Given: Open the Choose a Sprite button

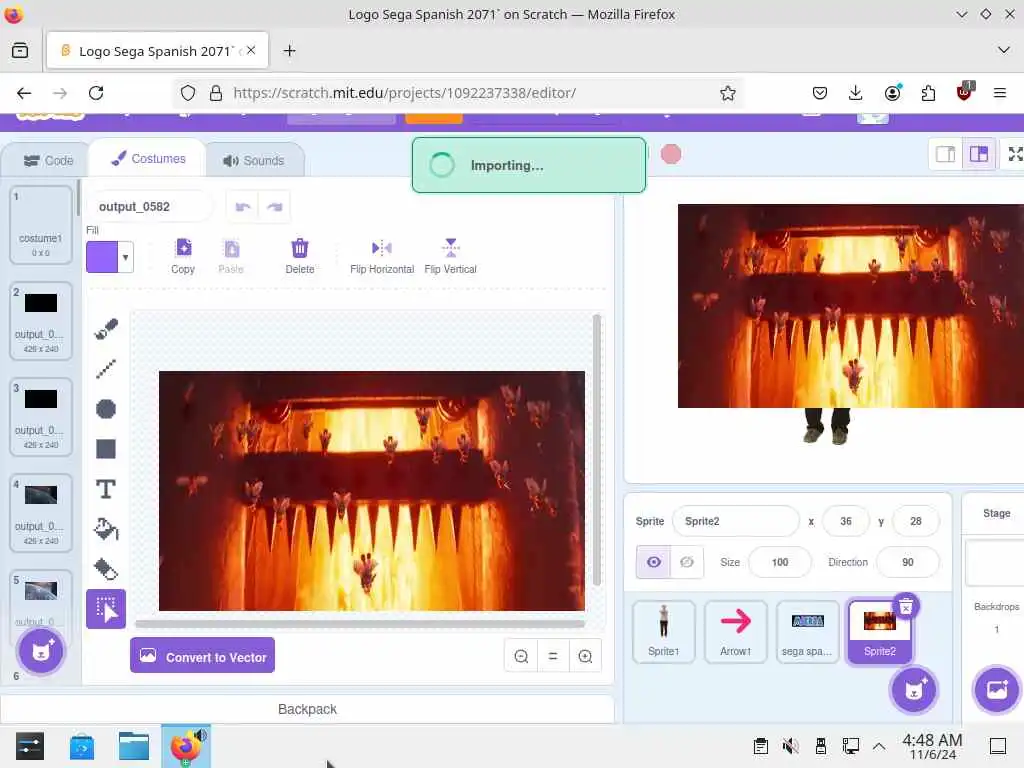Looking at the screenshot, I should coord(914,690).
